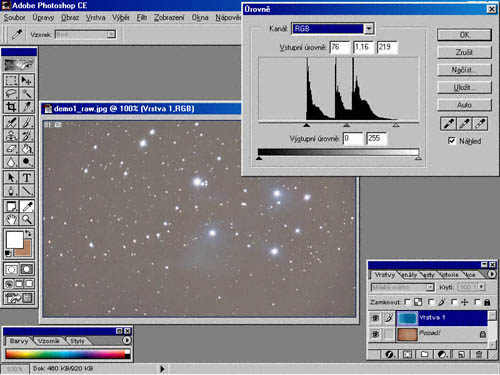The height and width of the screenshot is (375, 500).
Task: Select the Magic Wand tool
Action: tap(27, 93)
